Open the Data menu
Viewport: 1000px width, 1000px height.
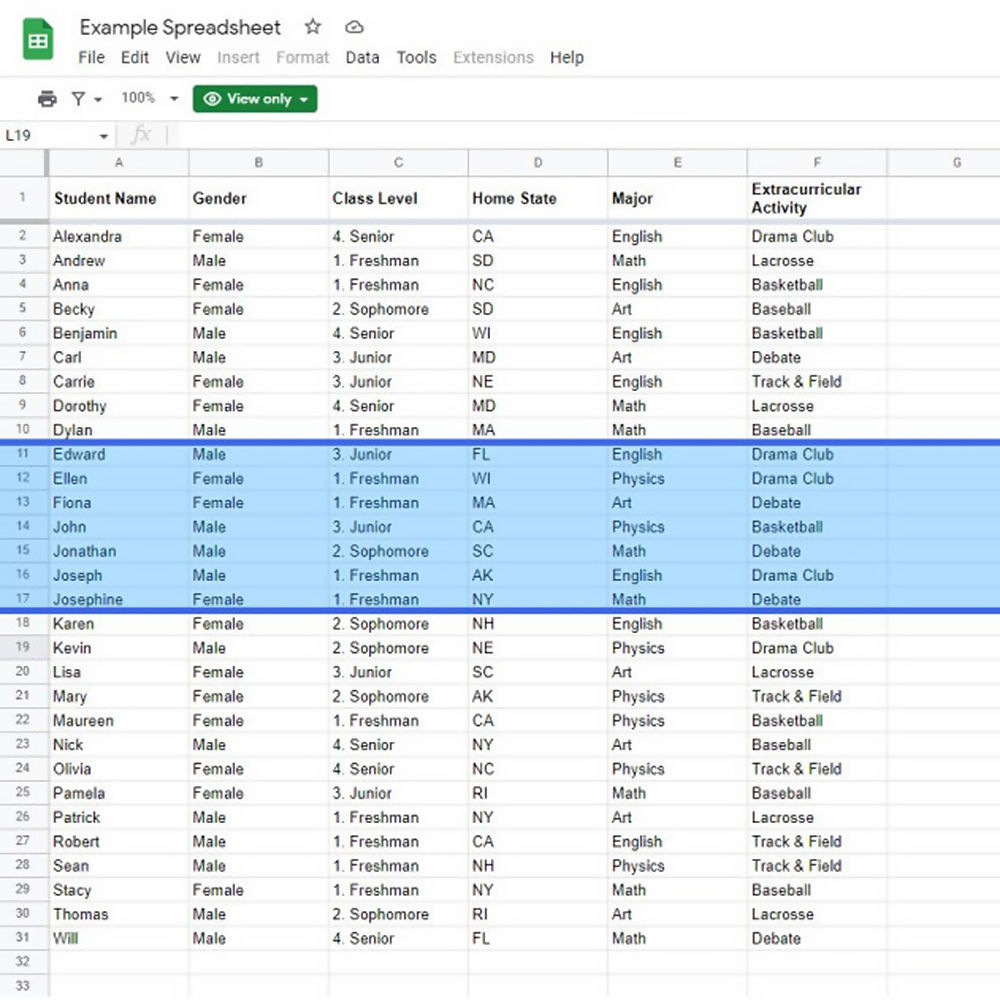362,57
